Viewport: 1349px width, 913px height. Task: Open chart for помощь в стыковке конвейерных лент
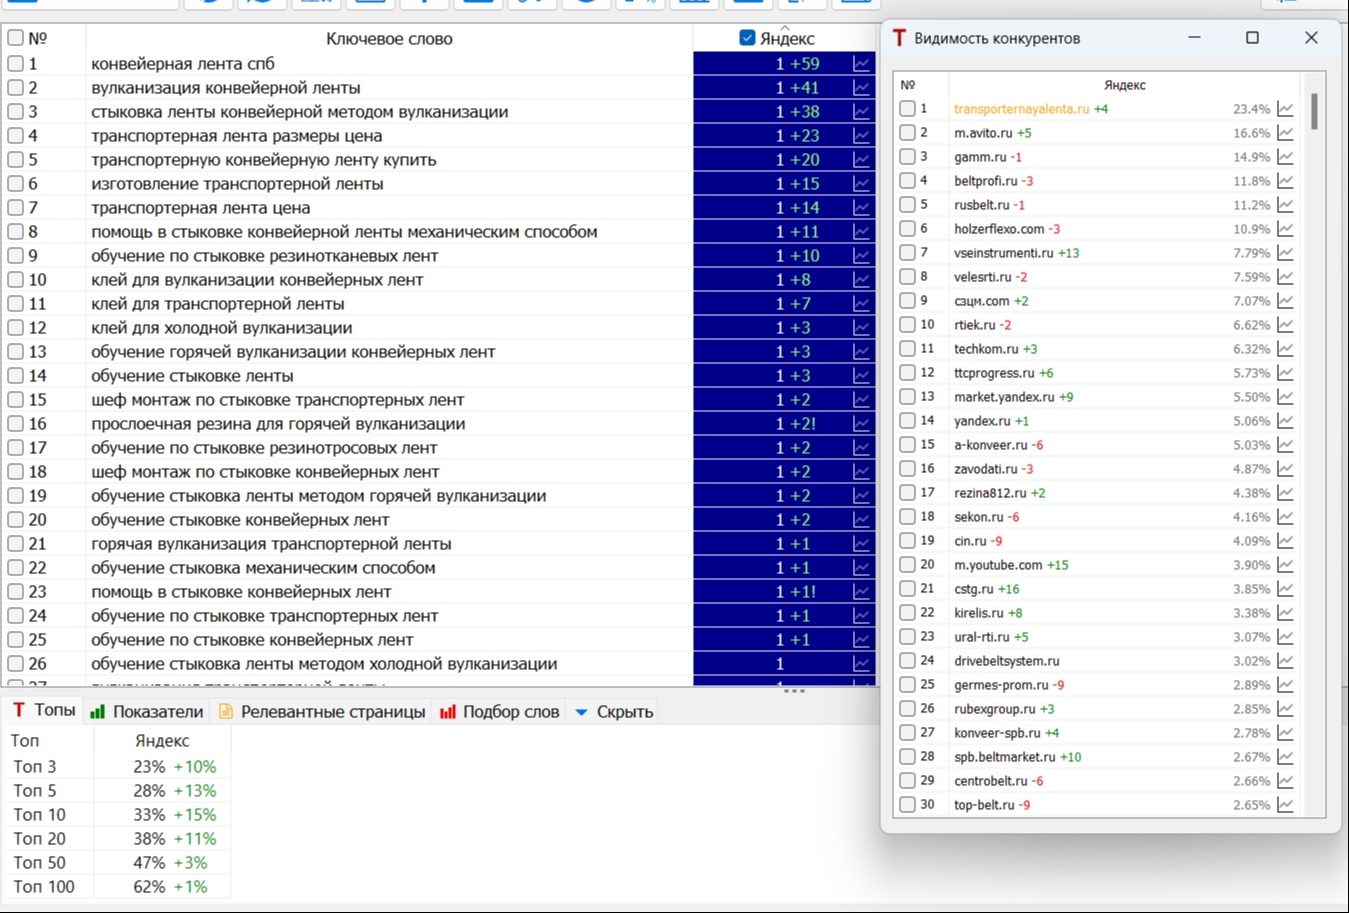point(861,592)
